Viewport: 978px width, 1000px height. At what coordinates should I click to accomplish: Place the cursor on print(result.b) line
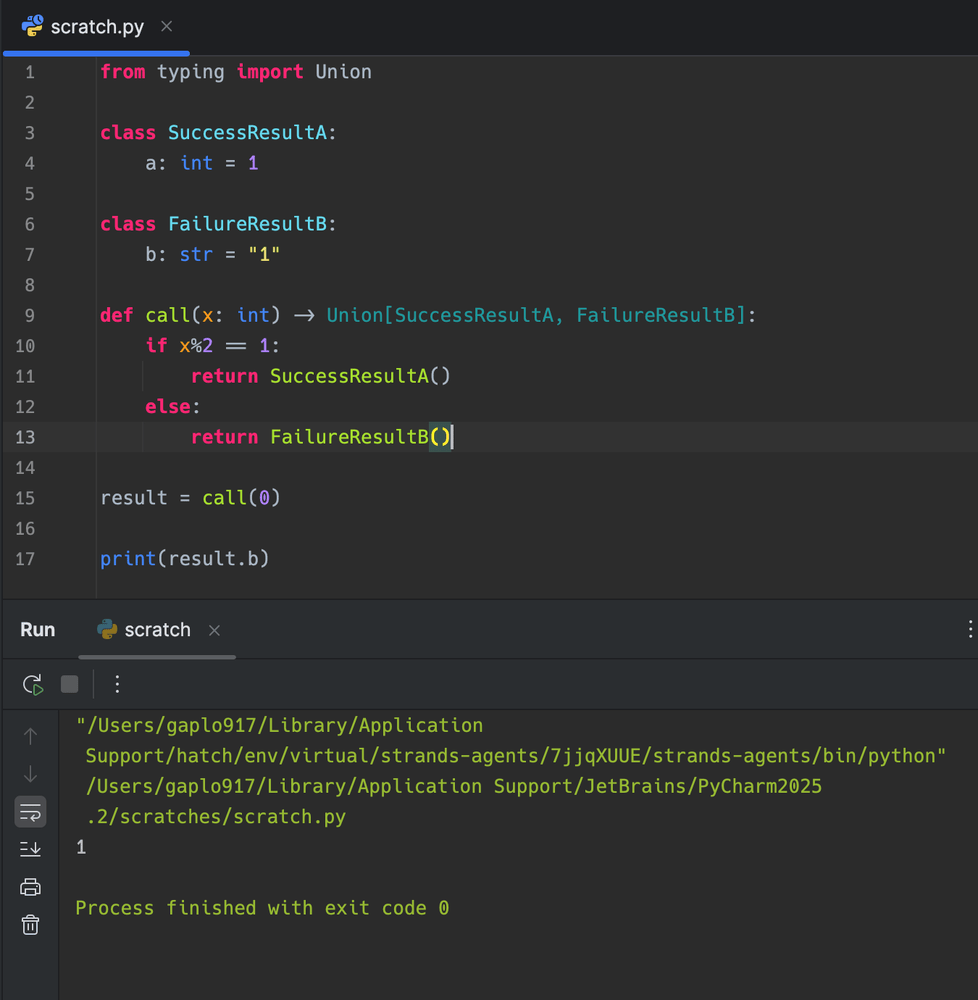click(185, 558)
